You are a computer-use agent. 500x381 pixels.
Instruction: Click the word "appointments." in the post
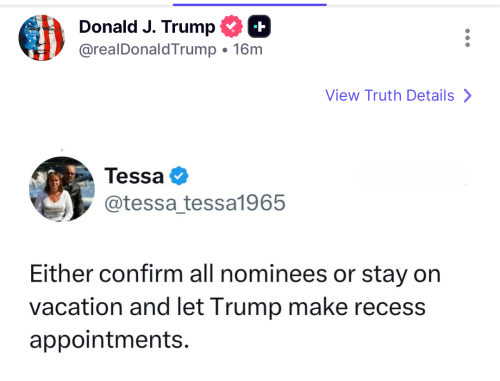pyautogui.click(x=109, y=340)
